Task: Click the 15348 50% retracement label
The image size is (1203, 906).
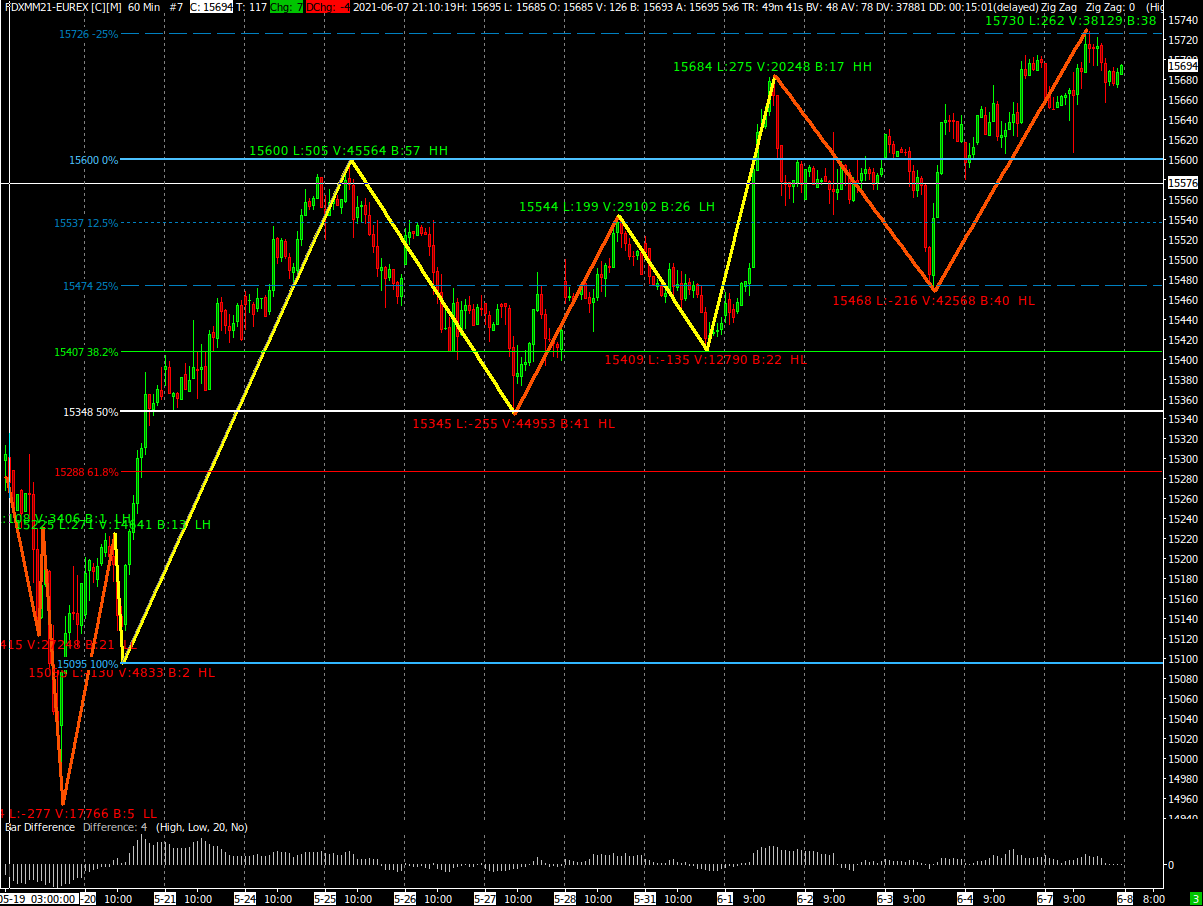Action: coord(90,412)
